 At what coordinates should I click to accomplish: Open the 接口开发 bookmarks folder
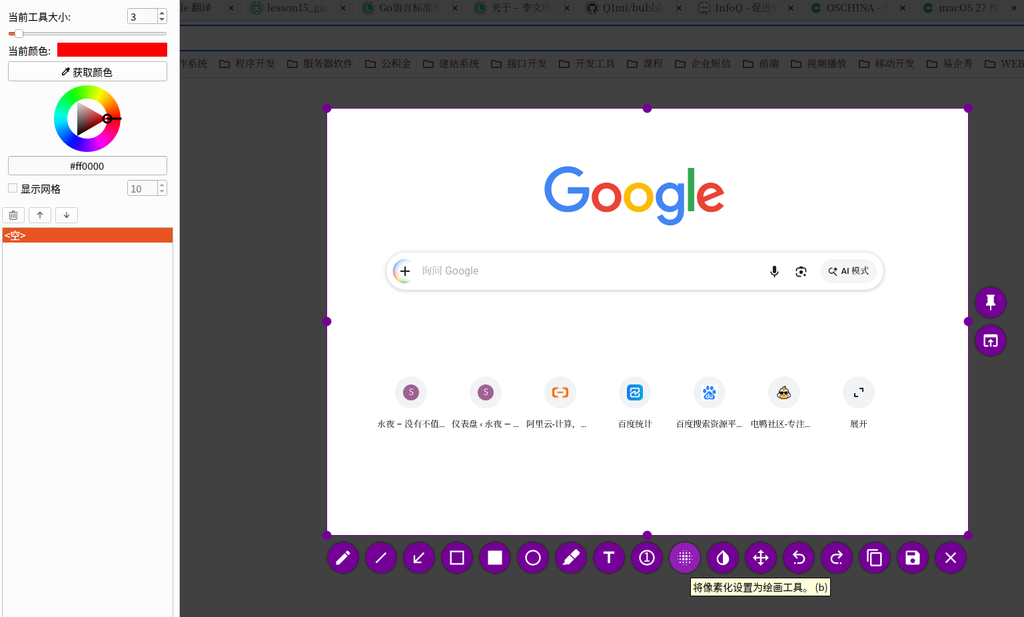click(519, 63)
